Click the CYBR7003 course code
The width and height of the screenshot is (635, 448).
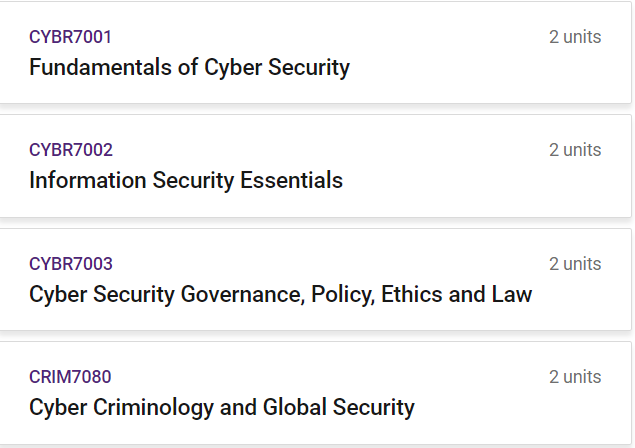tap(70, 264)
